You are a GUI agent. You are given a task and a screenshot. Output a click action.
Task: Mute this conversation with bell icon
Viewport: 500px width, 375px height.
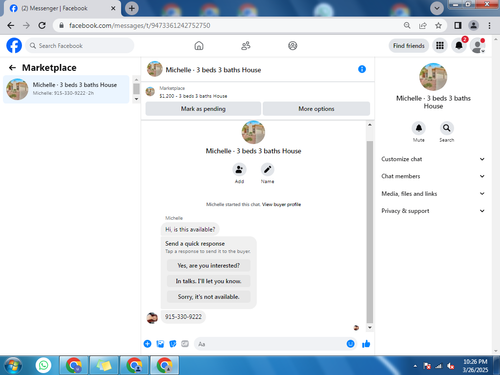tap(419, 128)
